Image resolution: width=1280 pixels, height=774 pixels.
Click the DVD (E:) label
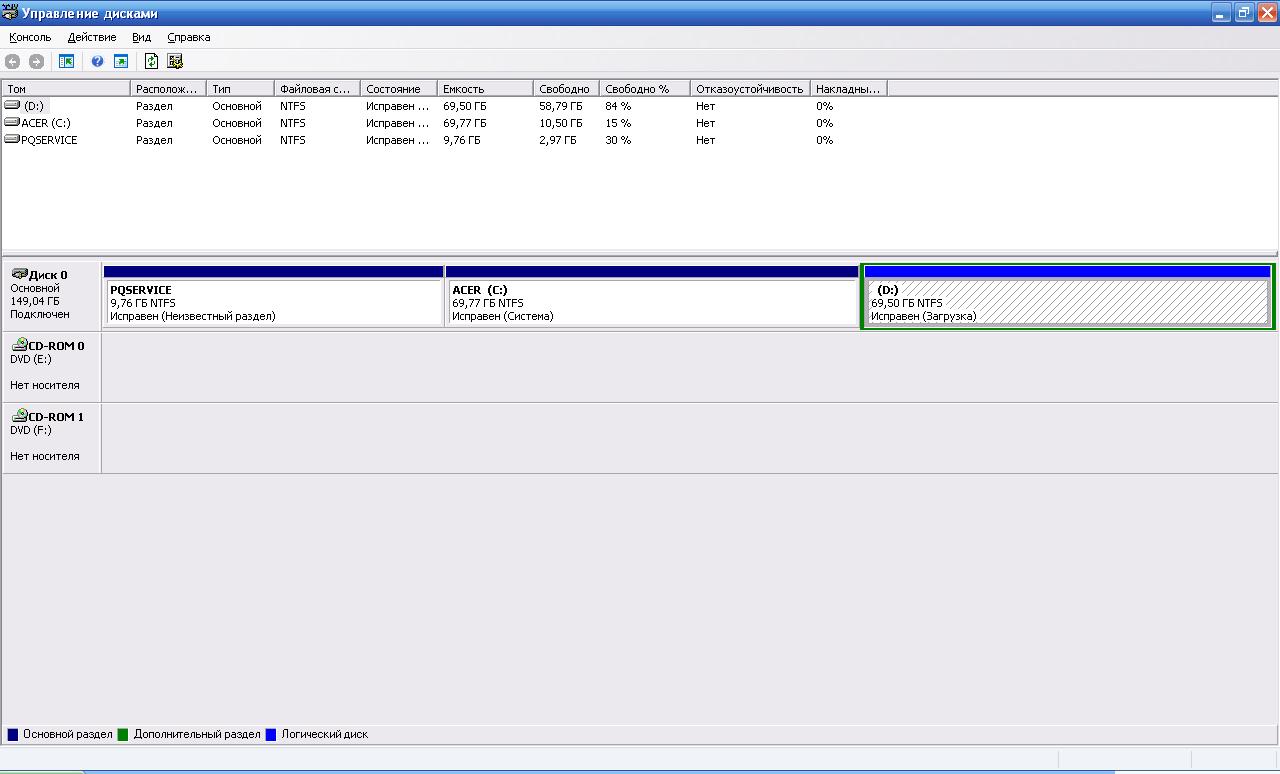(x=30, y=359)
